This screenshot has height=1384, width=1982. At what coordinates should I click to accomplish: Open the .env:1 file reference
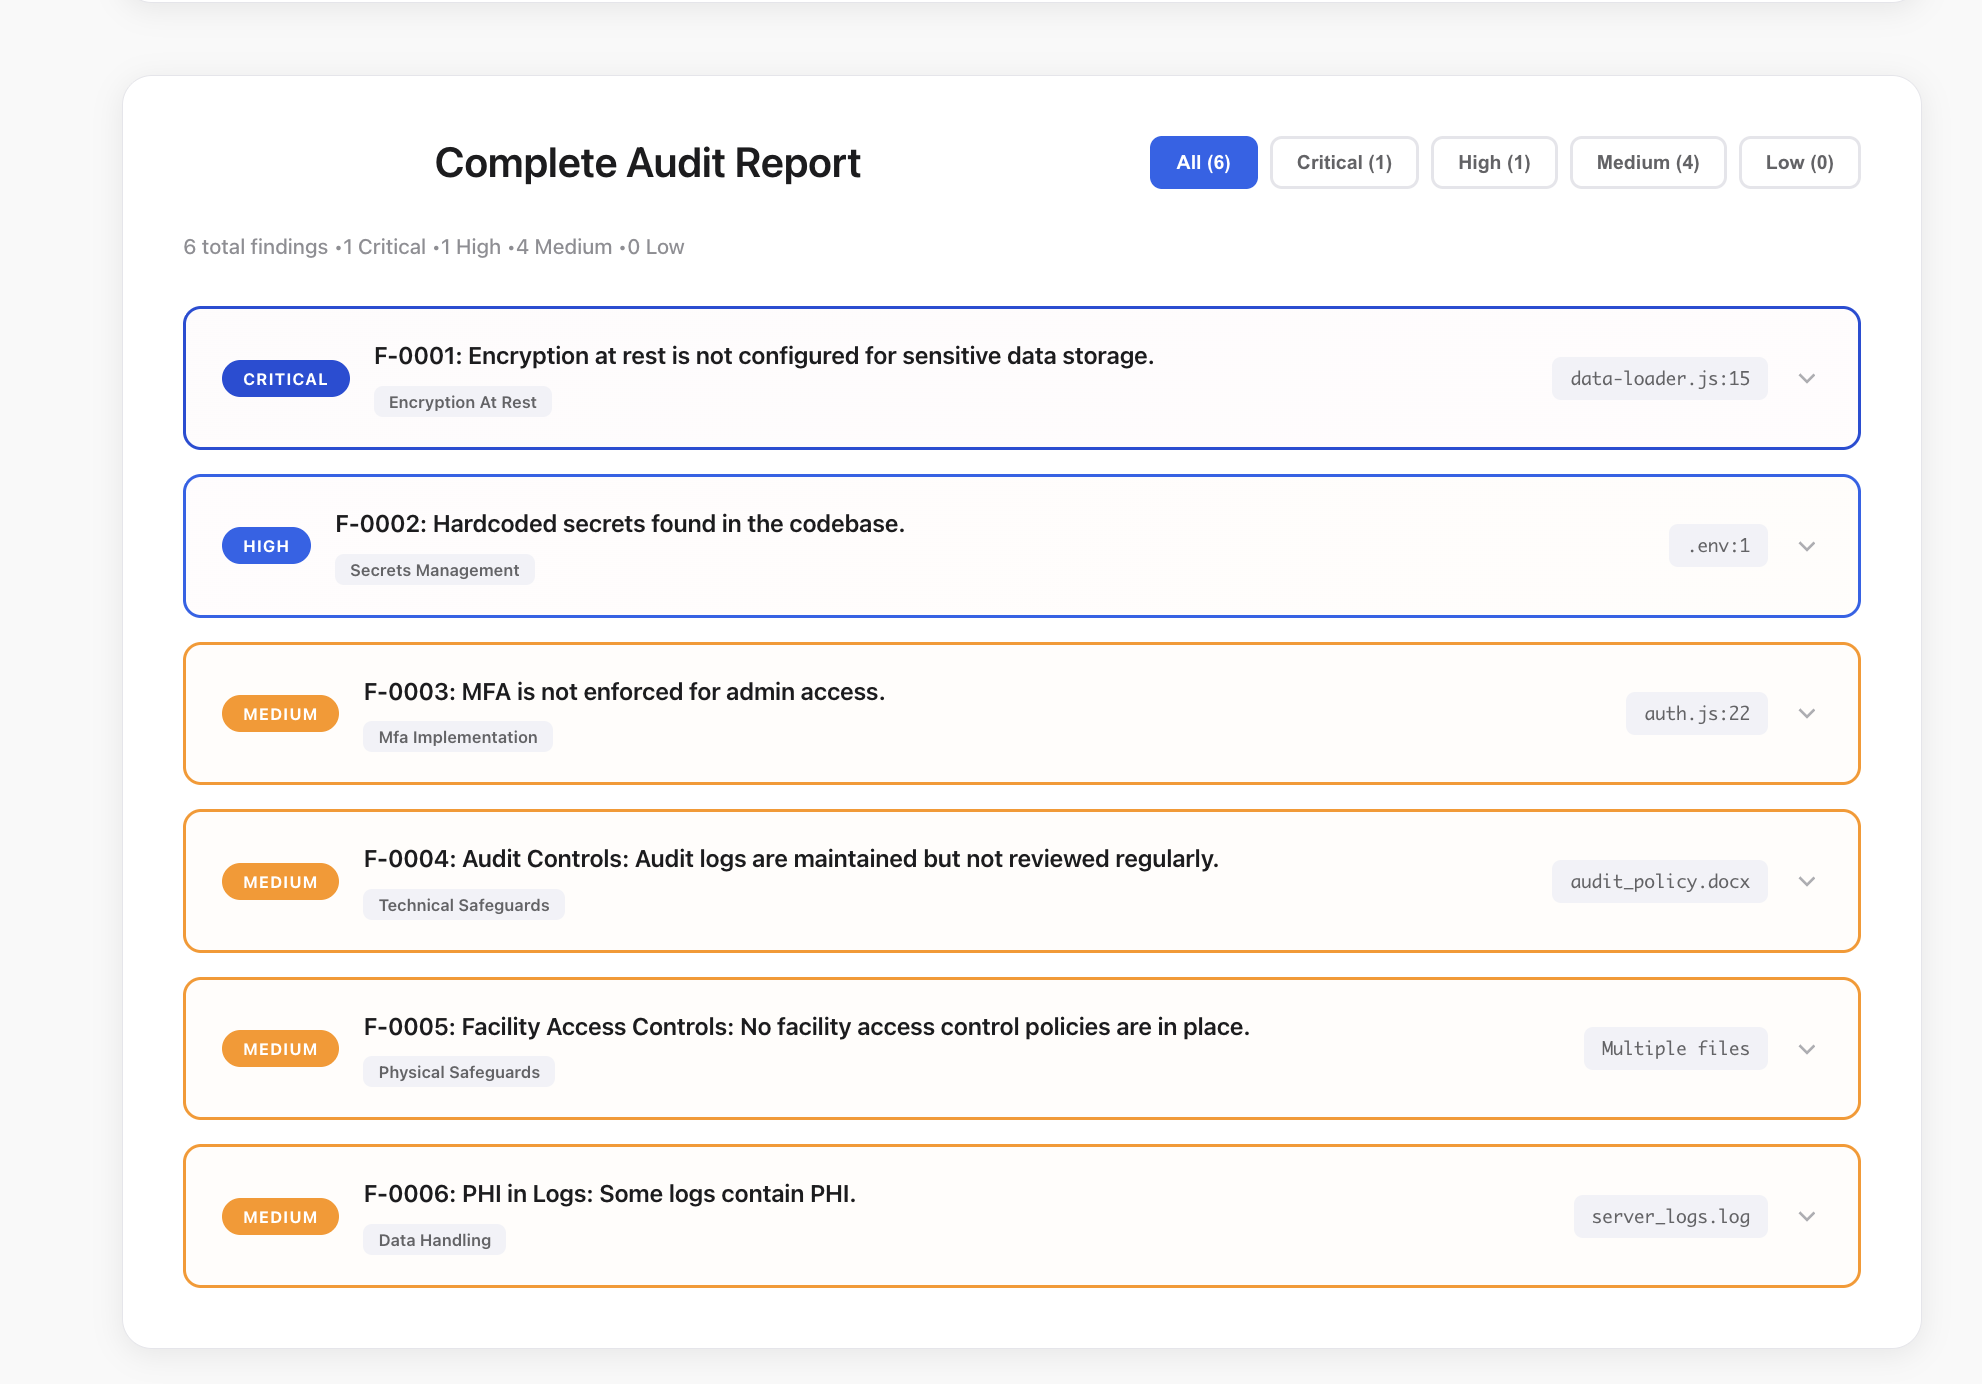point(1718,546)
